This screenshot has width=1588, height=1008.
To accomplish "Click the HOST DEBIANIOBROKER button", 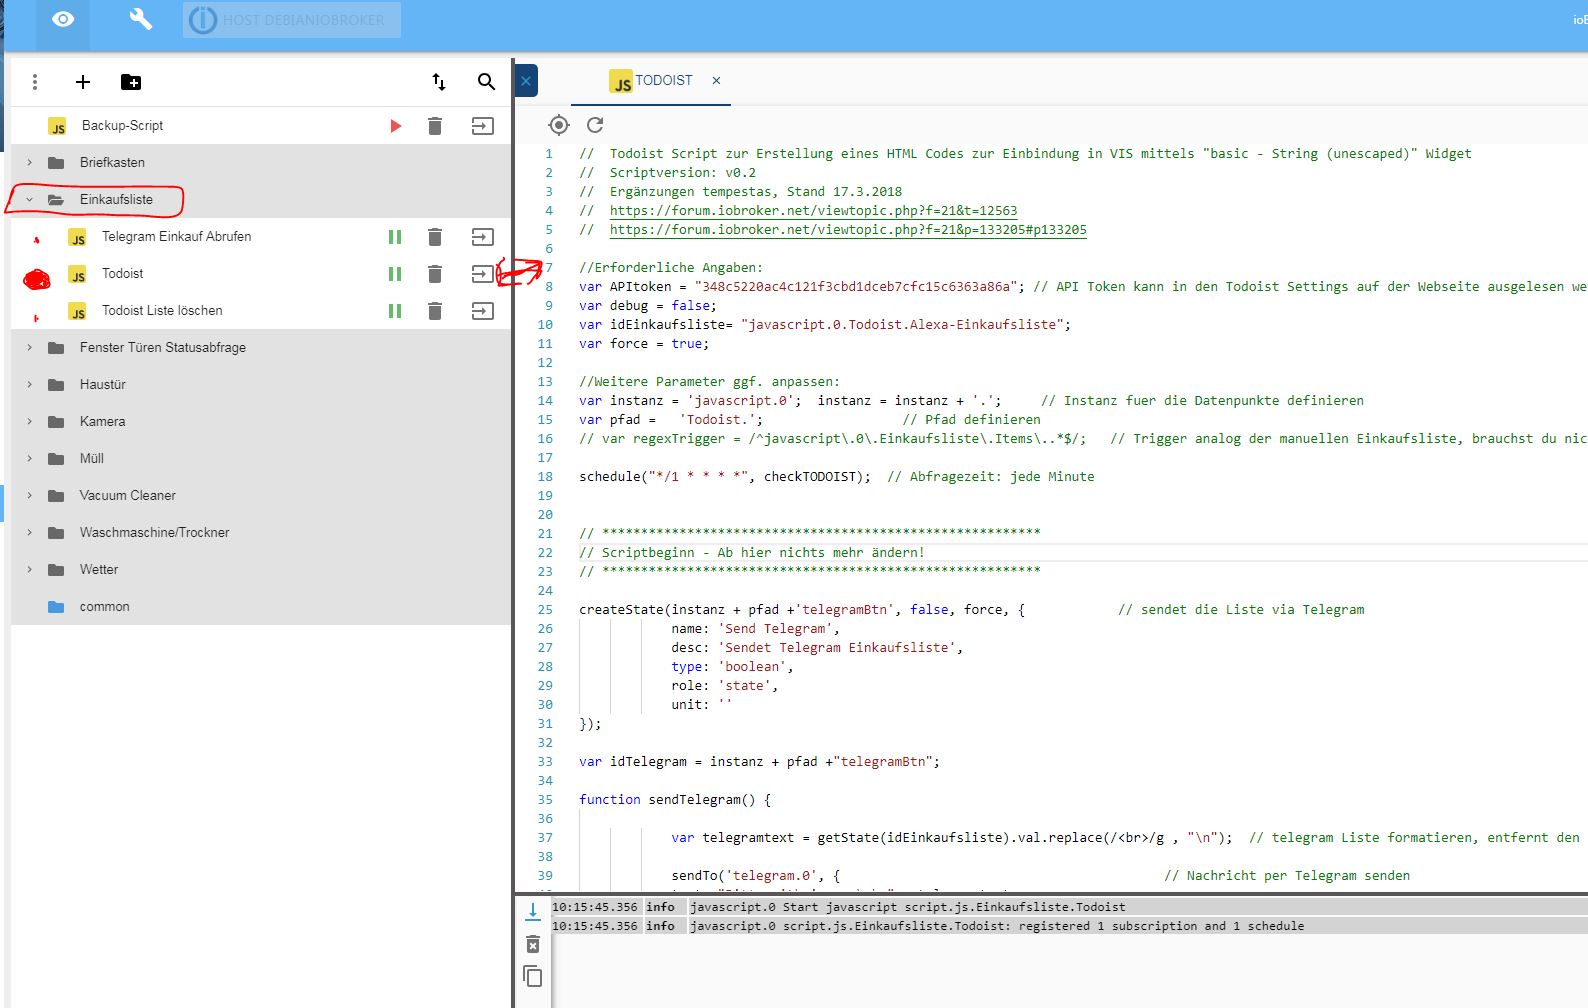I will coord(292,20).
